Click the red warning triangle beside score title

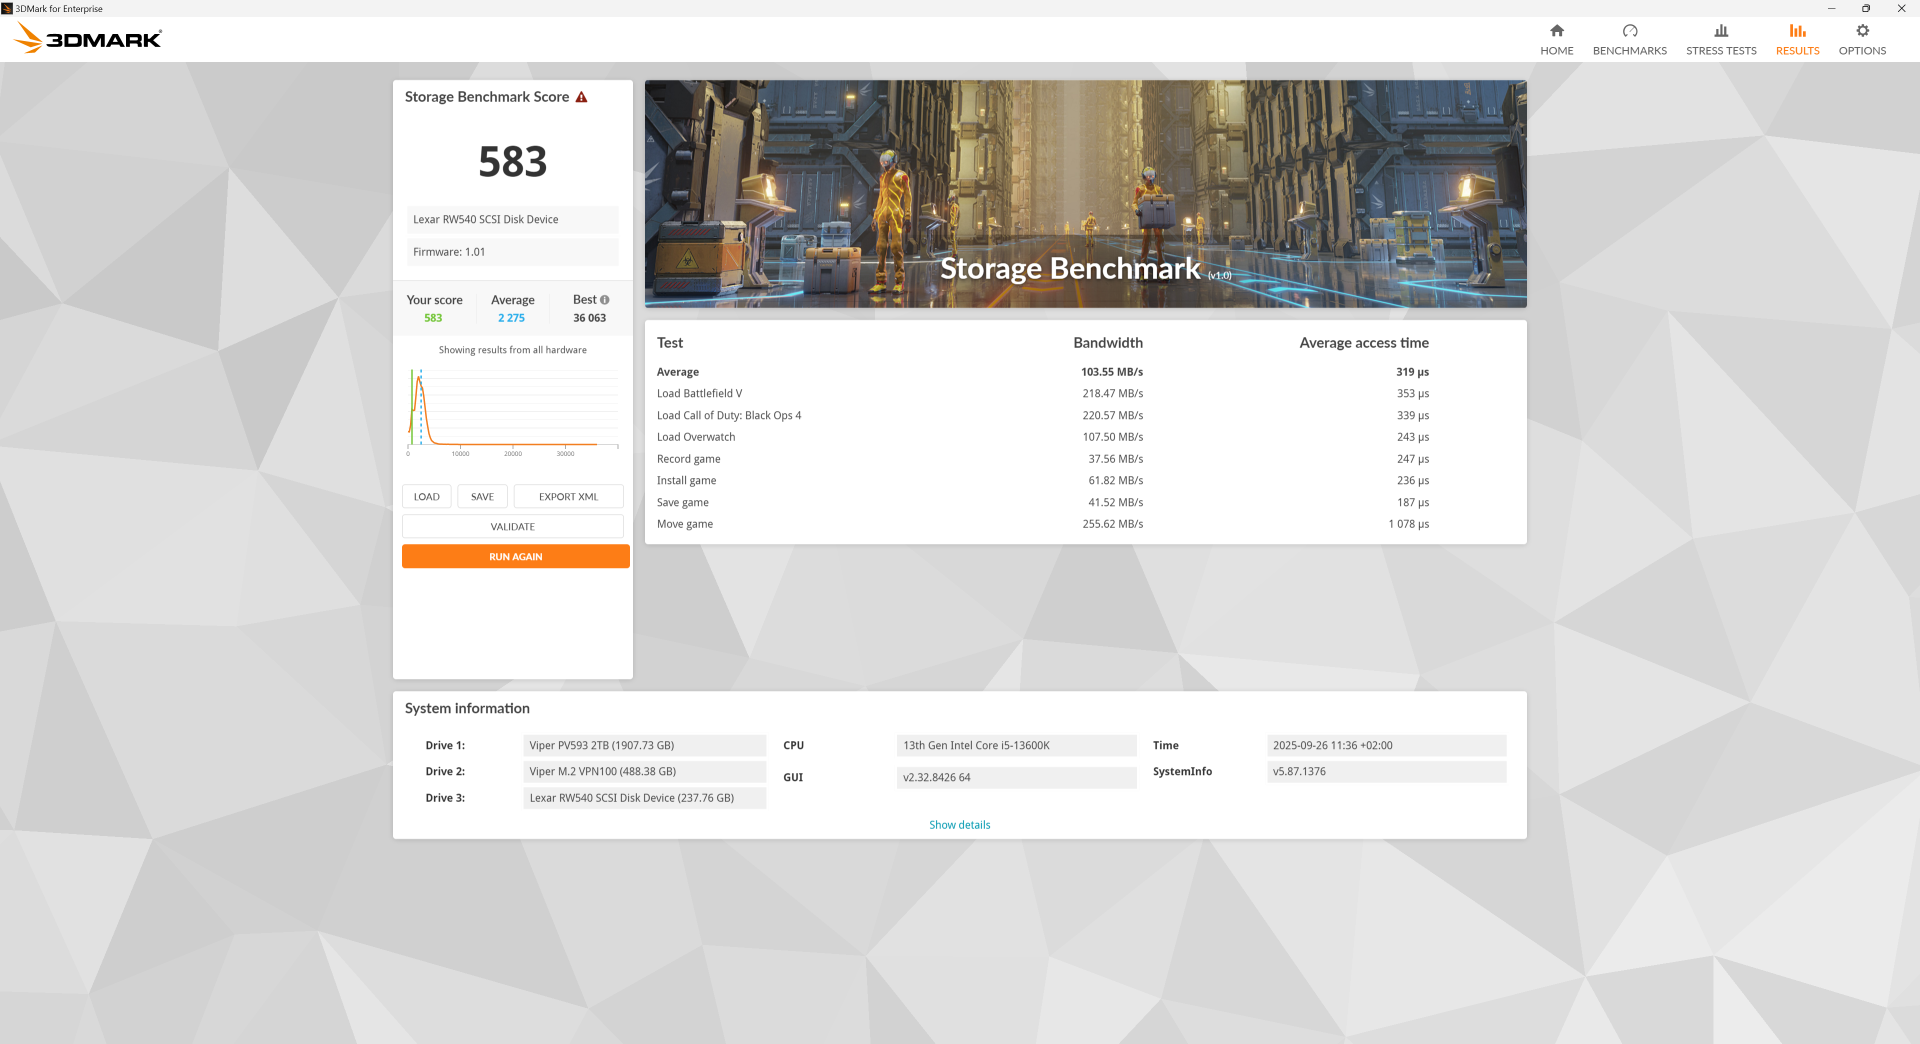tap(581, 97)
